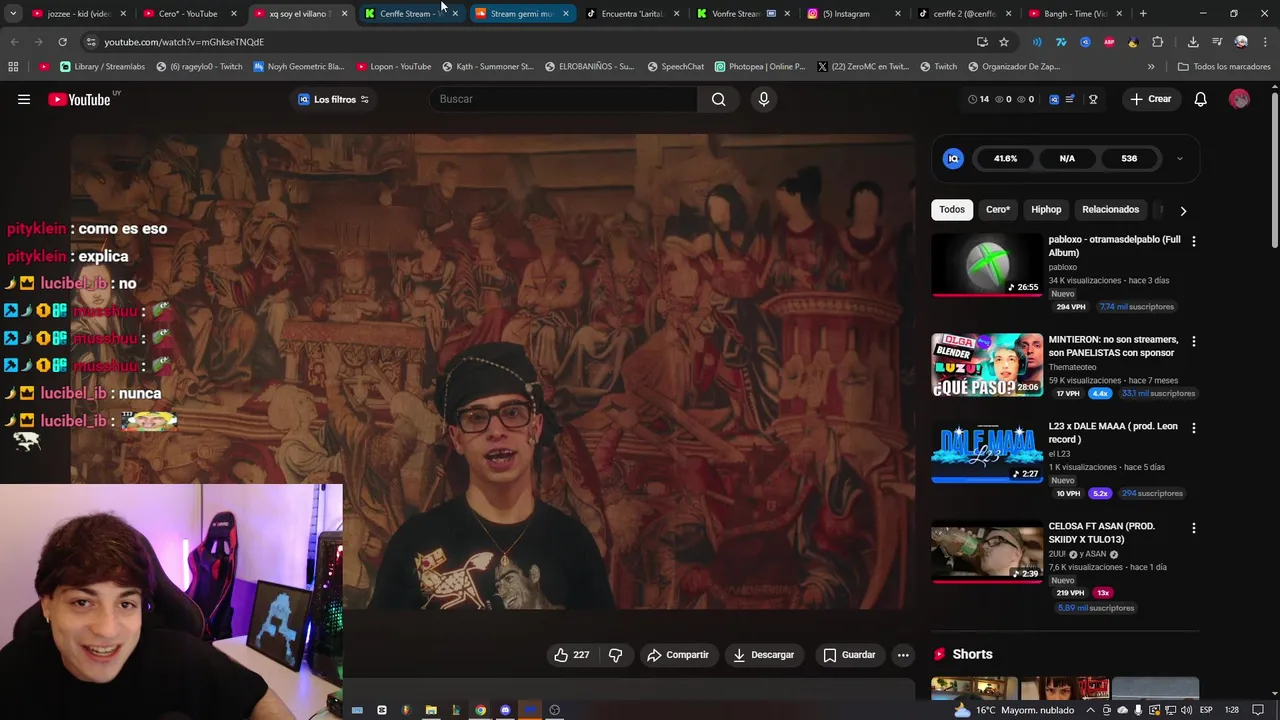Start voice search with the microphone
The height and width of the screenshot is (720, 1280).
coord(763,99)
